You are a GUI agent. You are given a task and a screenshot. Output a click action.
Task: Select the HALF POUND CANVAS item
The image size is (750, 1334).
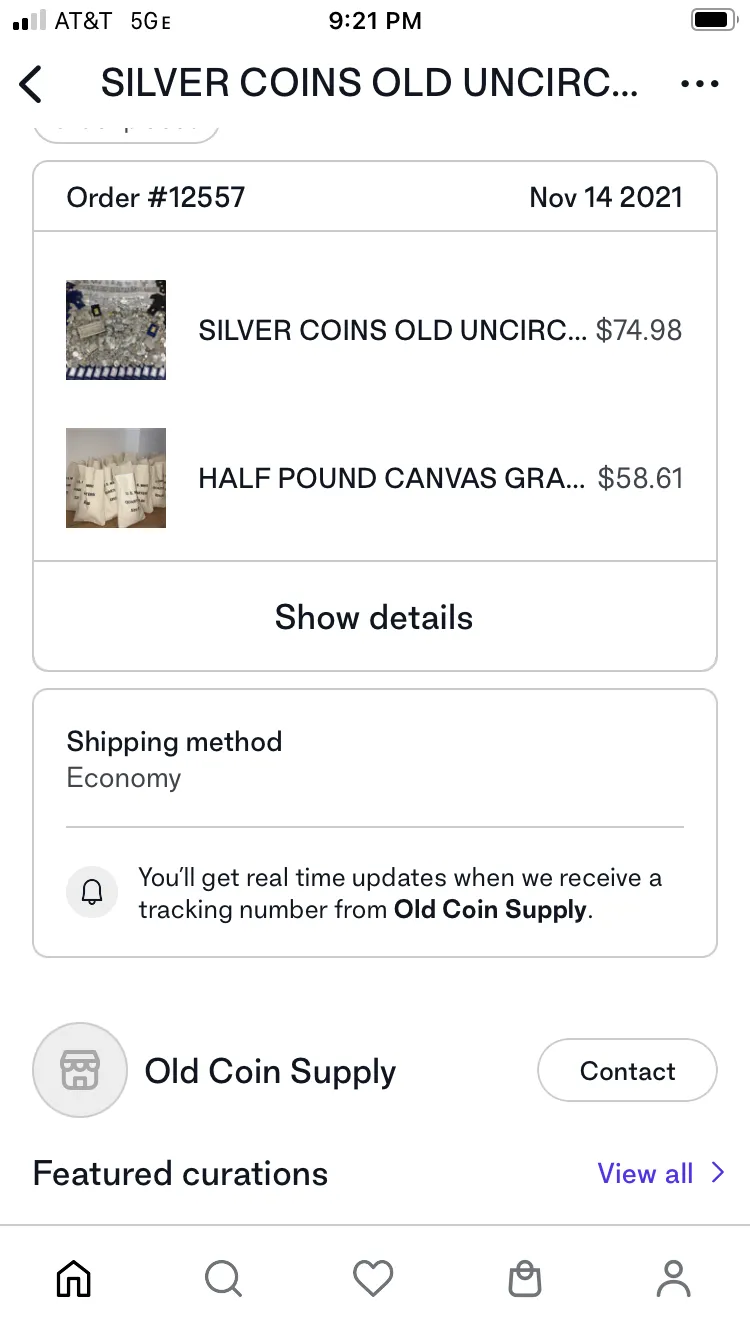coord(392,479)
